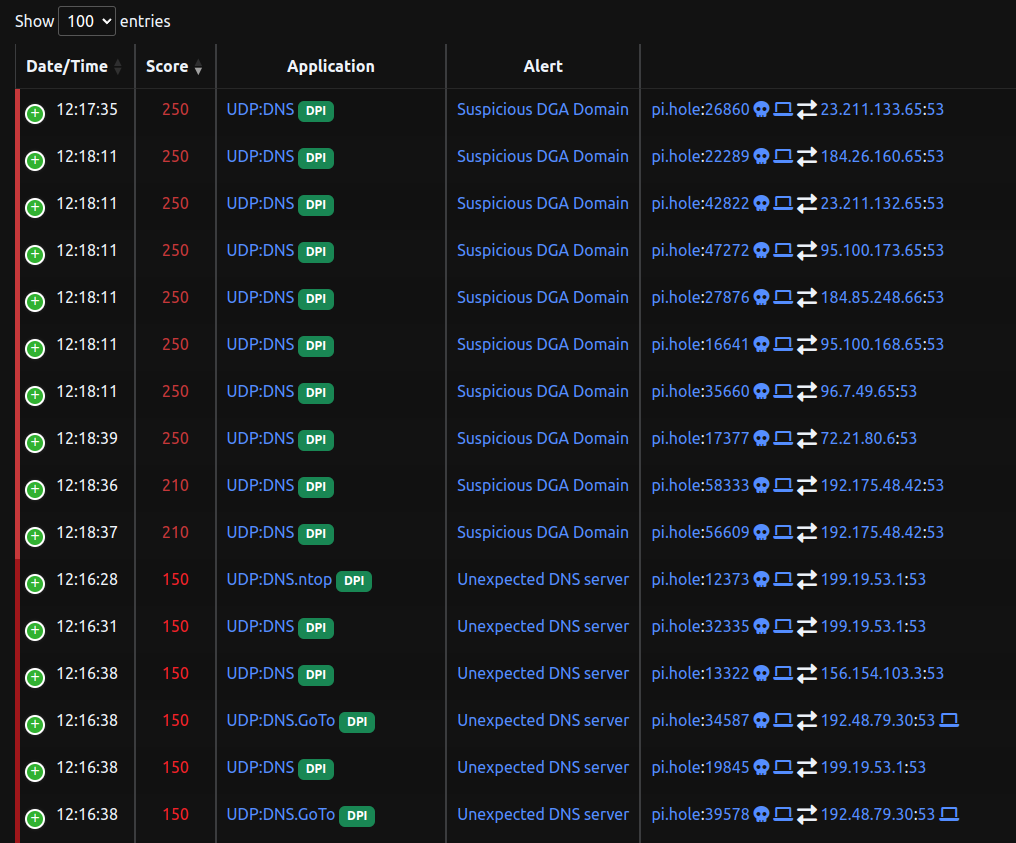Expand the pi.hole:22289 row plus icon
1016x843 pixels.
click(x=35, y=161)
